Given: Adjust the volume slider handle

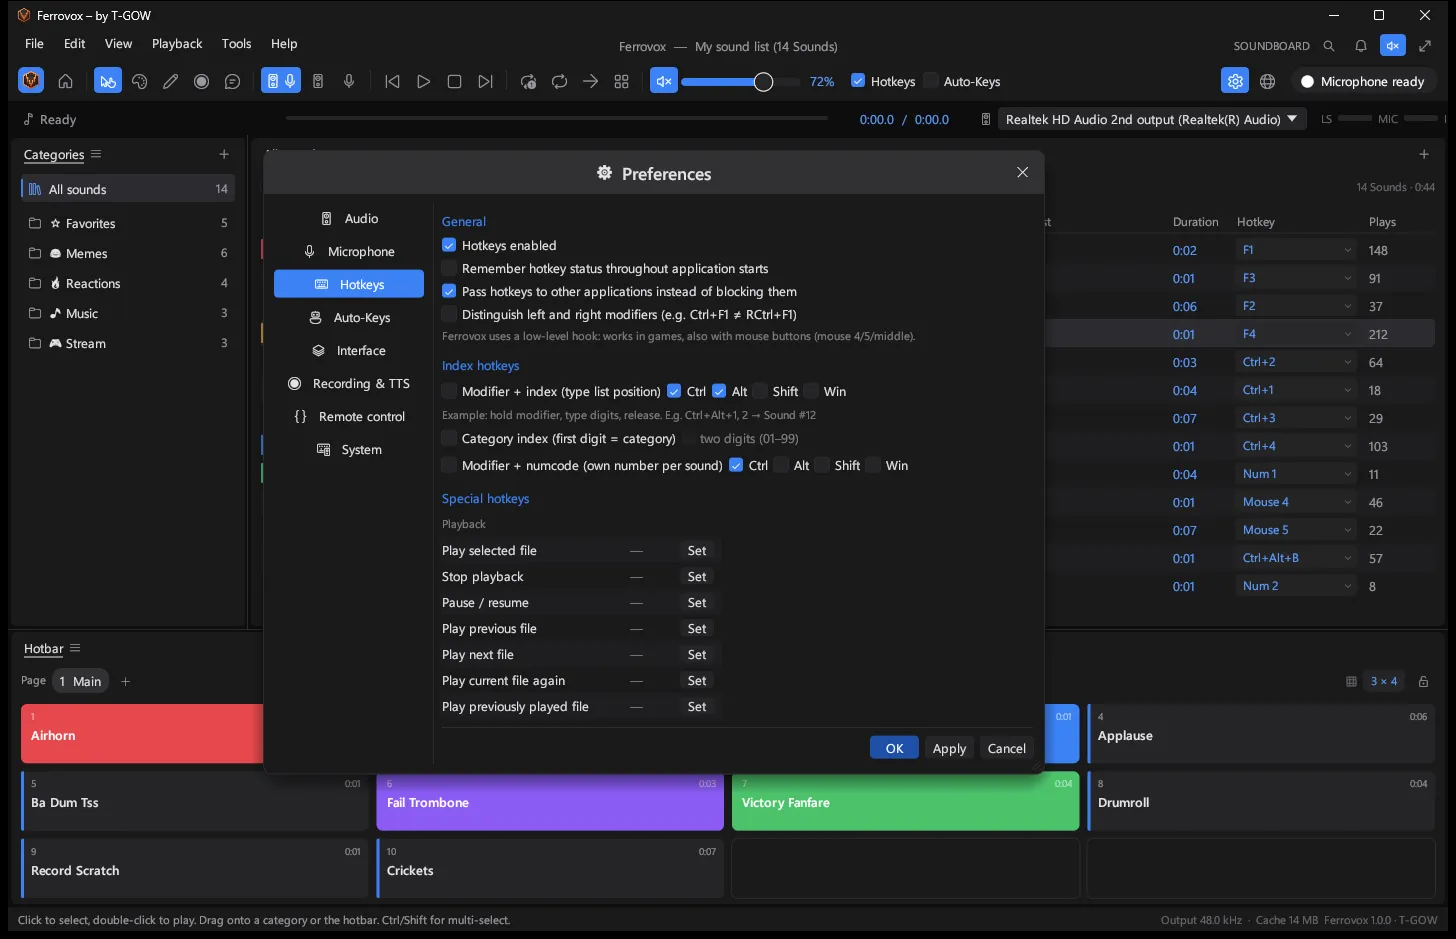Looking at the screenshot, I should [x=763, y=82].
